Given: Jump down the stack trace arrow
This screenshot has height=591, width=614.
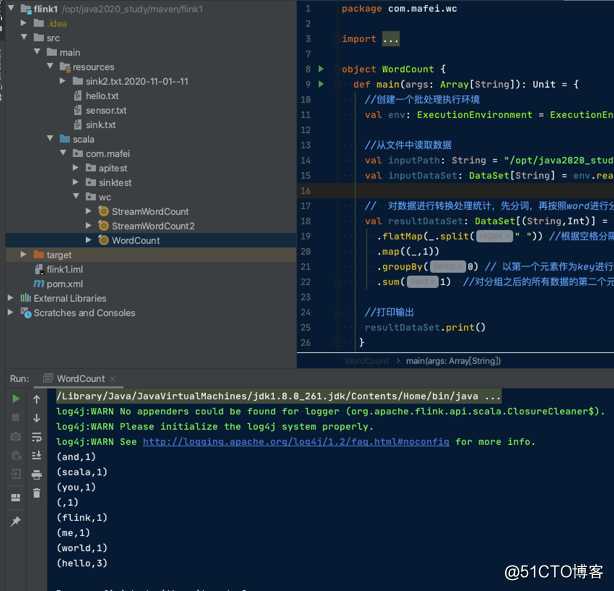Looking at the screenshot, I should pyautogui.click(x=36, y=418).
